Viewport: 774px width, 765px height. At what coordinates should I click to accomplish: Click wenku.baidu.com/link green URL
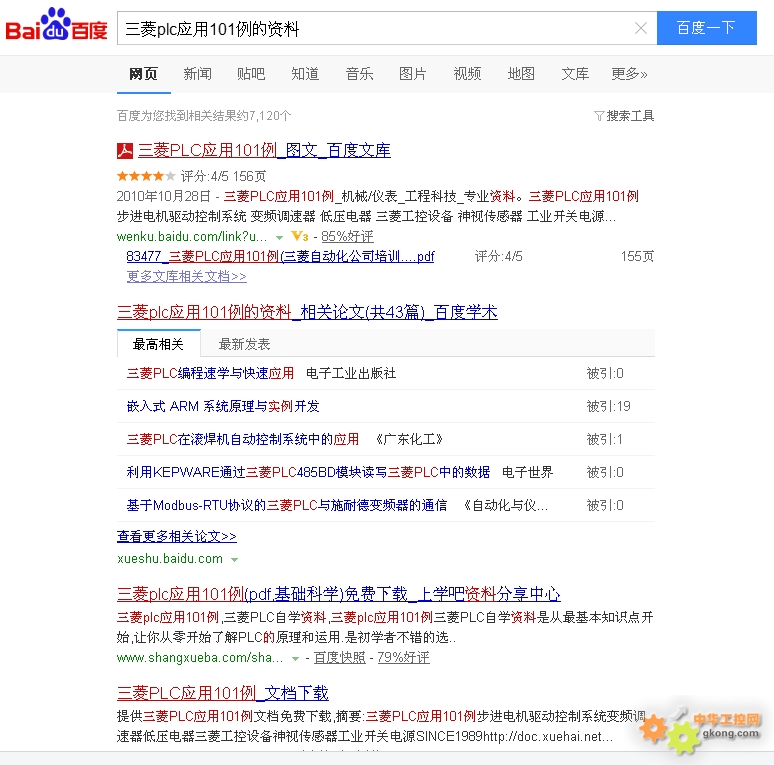(x=192, y=237)
